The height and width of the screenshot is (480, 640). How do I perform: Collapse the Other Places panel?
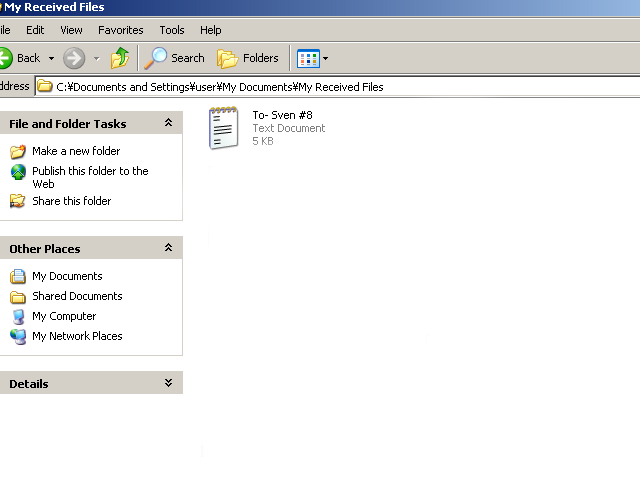(168, 248)
